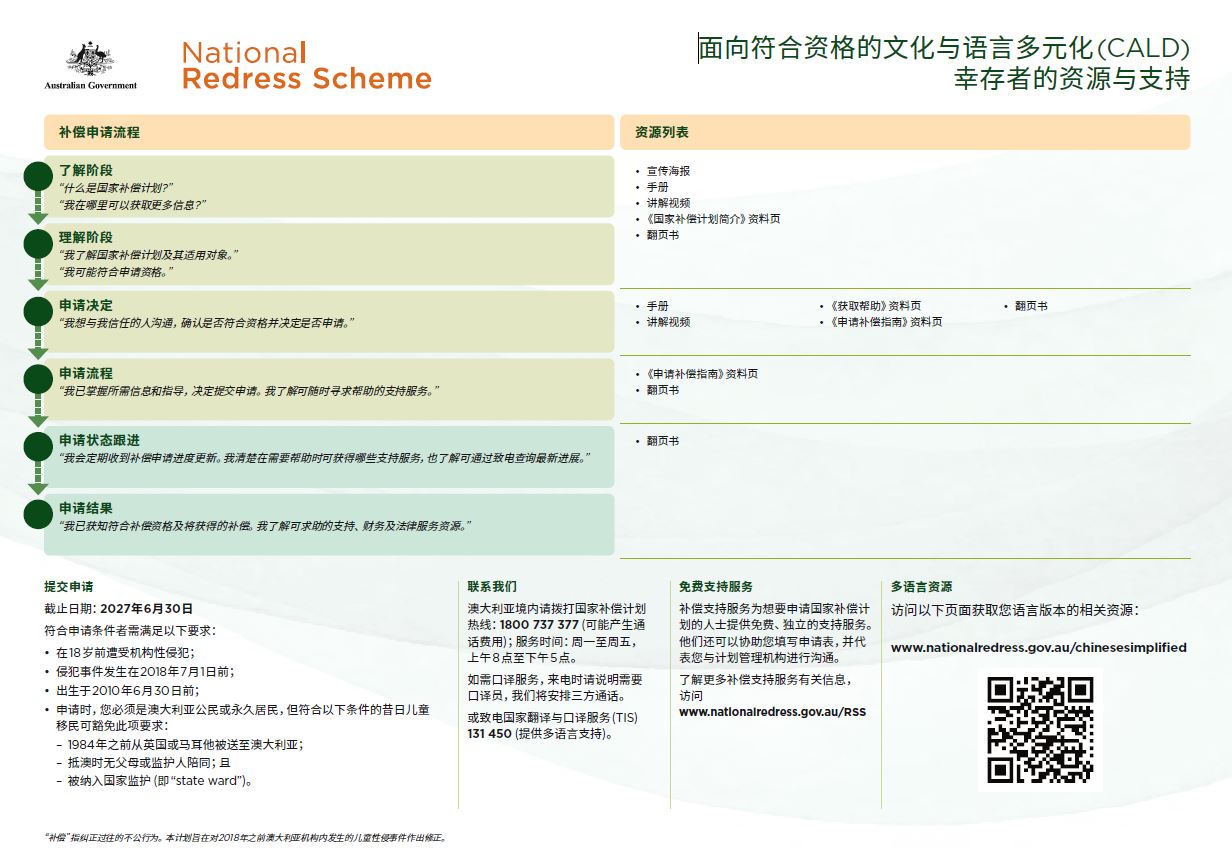Select the quote “什么是国家补偿计划?”
Viewport: 1232px width, 864px height.
pyautogui.click(x=117, y=188)
